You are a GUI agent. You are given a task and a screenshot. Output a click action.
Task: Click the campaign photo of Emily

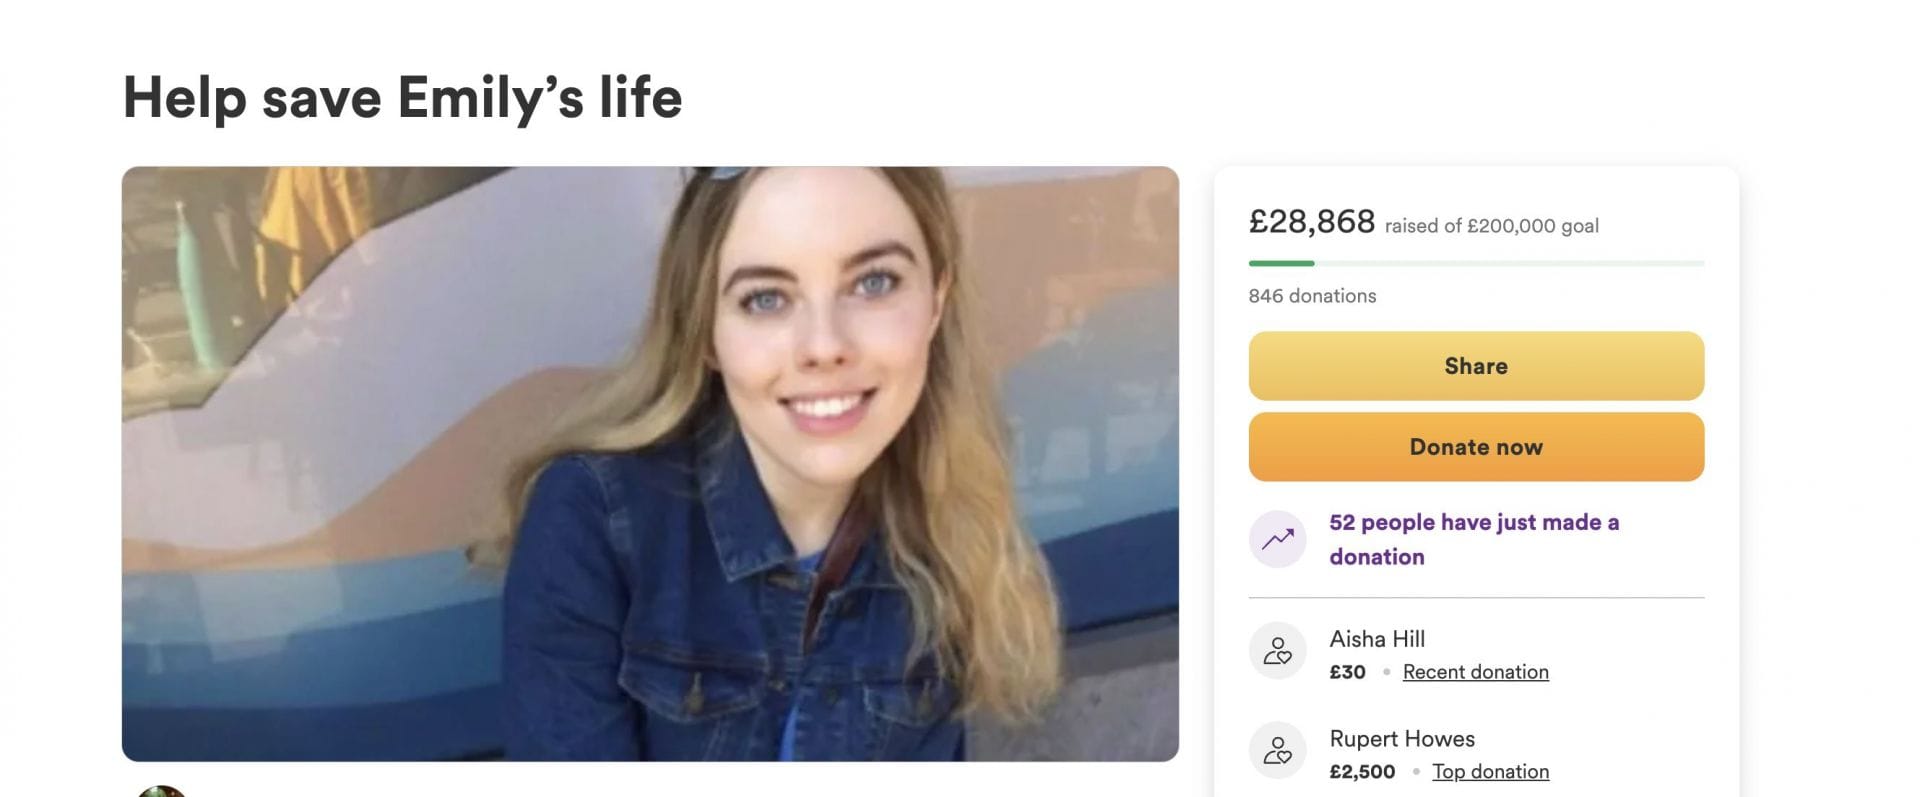coord(650,463)
